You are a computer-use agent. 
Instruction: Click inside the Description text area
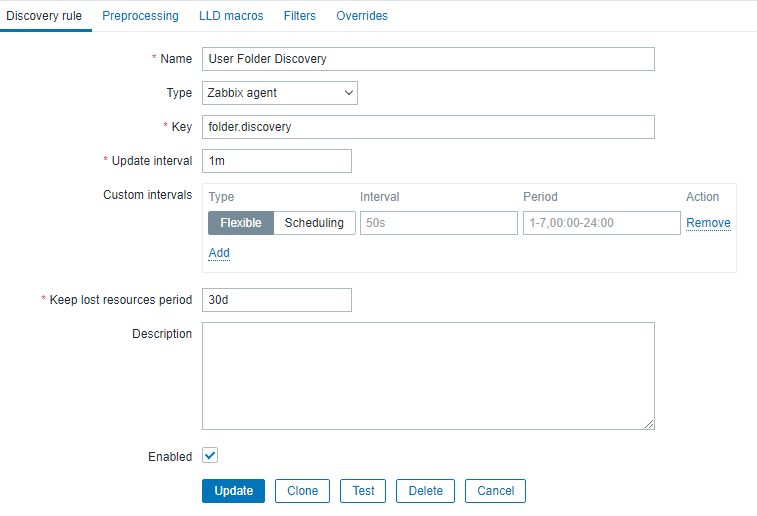(428, 375)
